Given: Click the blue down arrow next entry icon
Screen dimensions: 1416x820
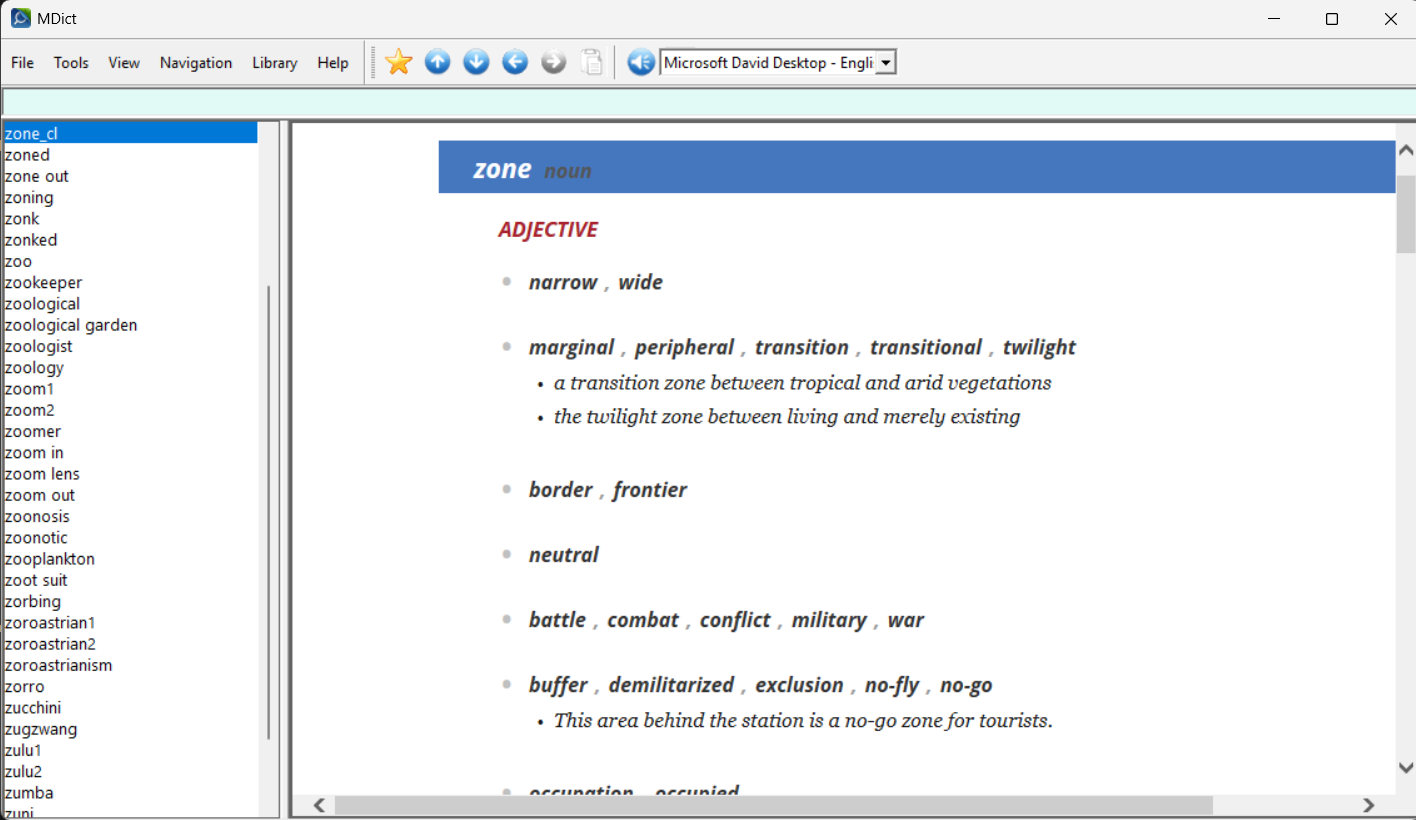Looking at the screenshot, I should click(476, 62).
